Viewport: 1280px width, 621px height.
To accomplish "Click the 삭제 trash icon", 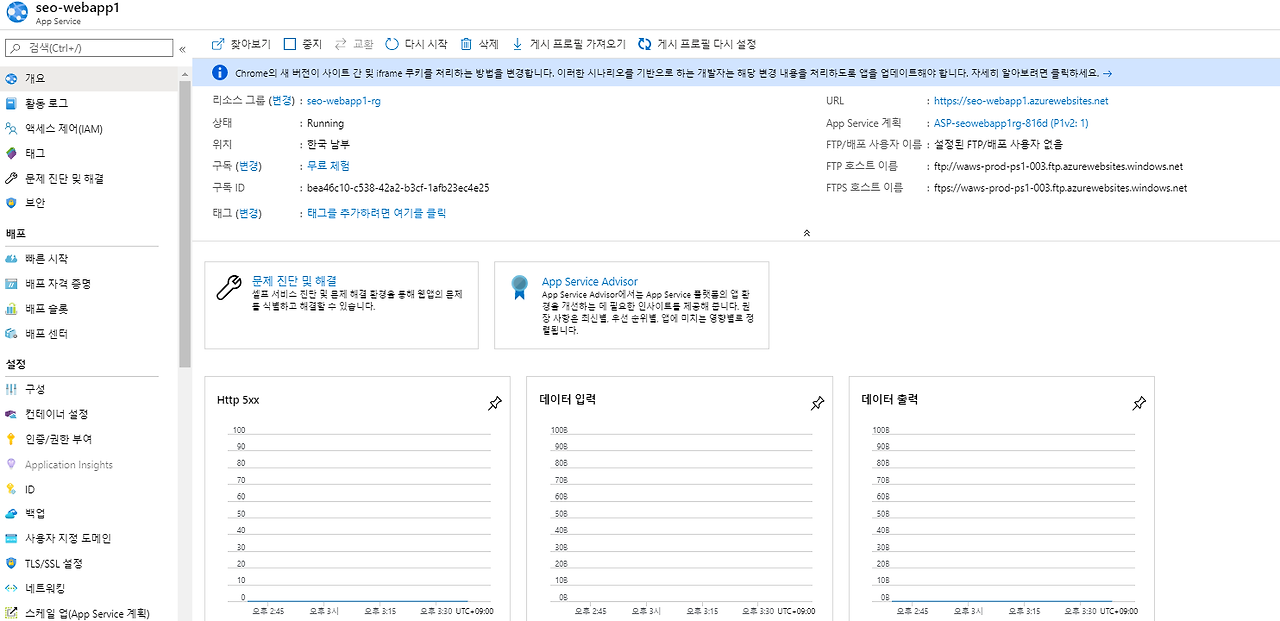I will click(466, 44).
